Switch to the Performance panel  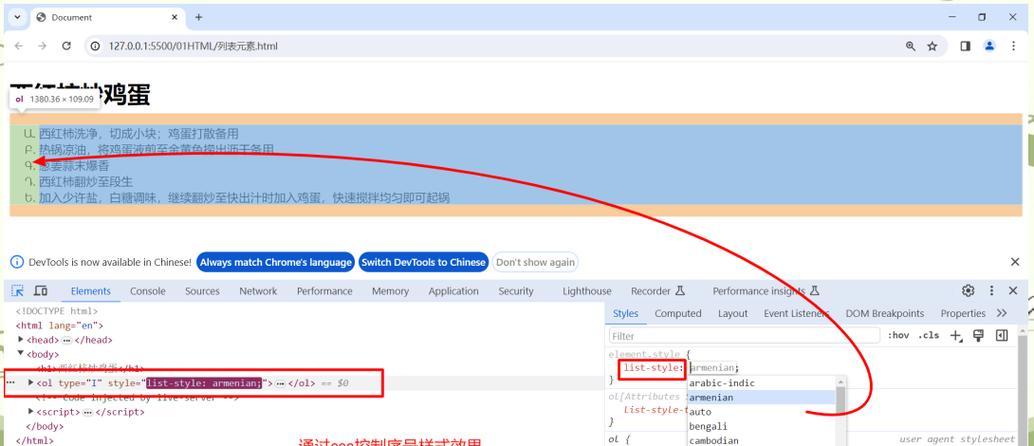click(x=324, y=291)
